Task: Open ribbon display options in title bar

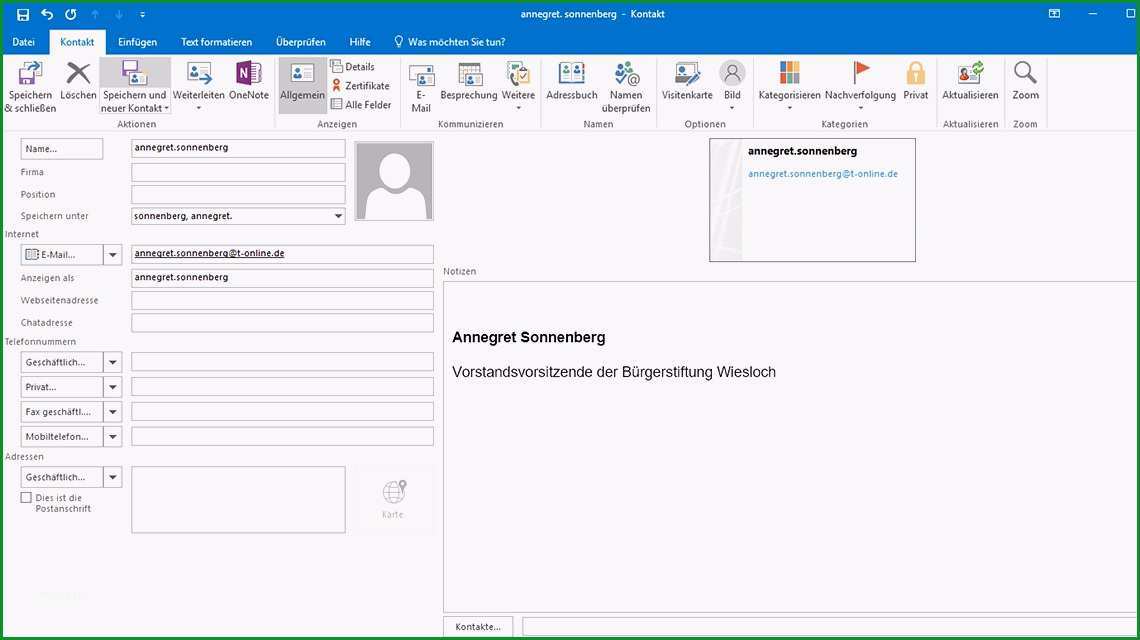Action: [x=1054, y=14]
